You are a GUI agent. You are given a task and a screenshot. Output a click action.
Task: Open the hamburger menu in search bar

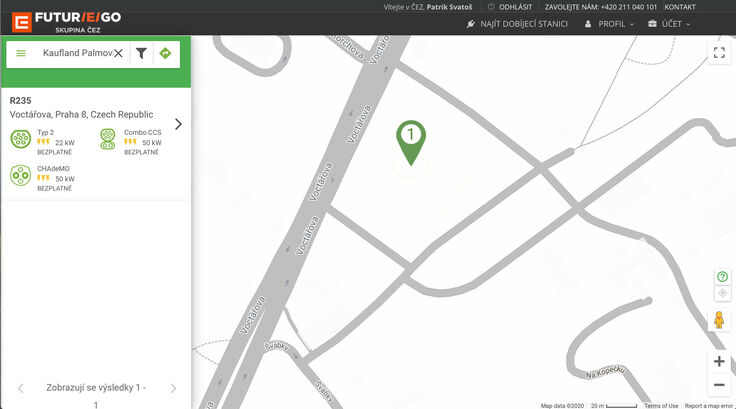(x=21, y=53)
